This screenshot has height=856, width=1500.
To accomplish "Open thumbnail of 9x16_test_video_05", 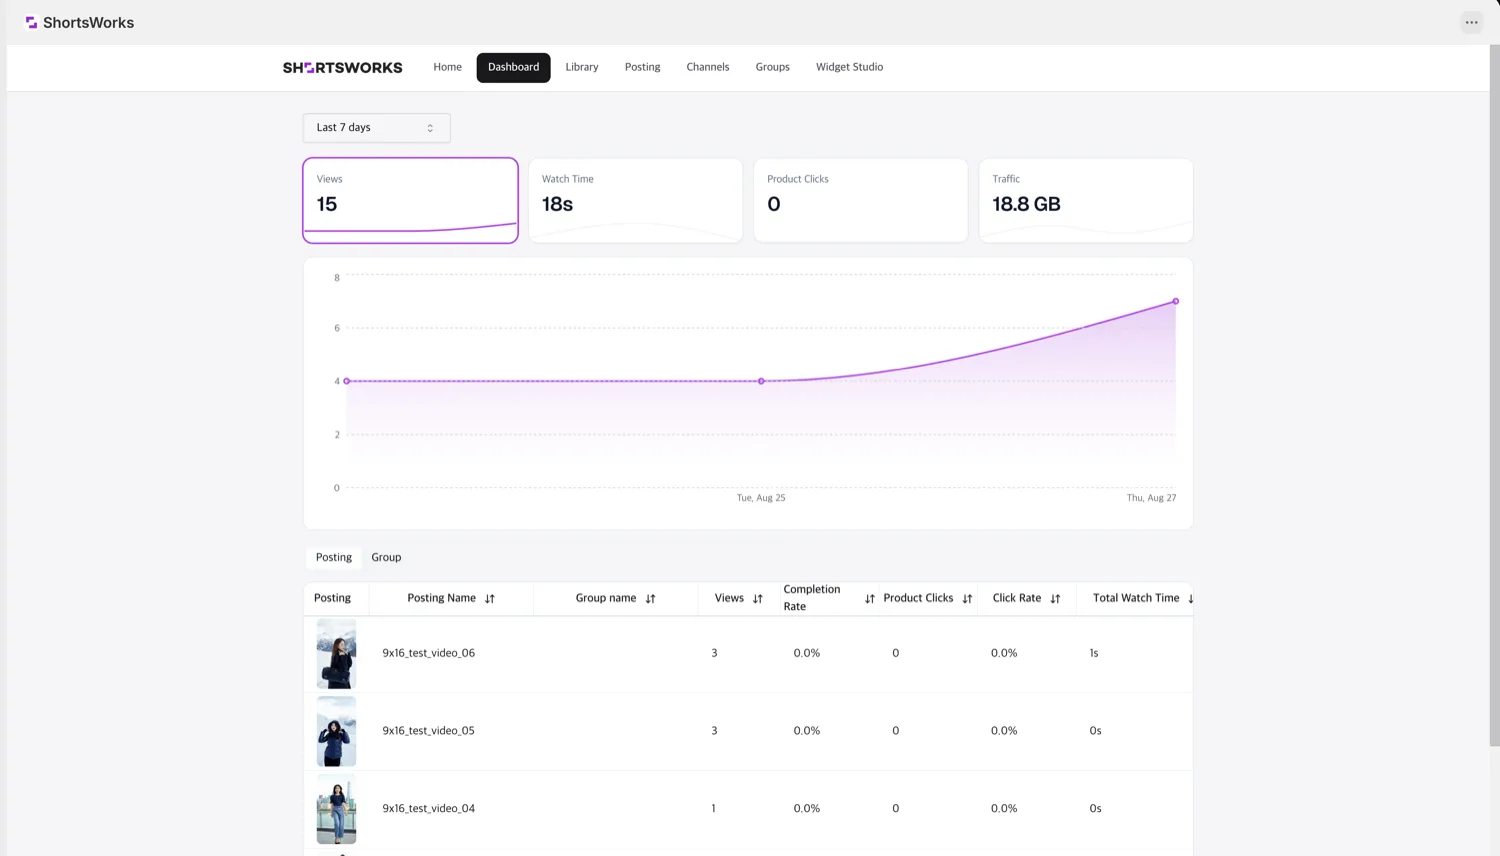I will pos(336,731).
